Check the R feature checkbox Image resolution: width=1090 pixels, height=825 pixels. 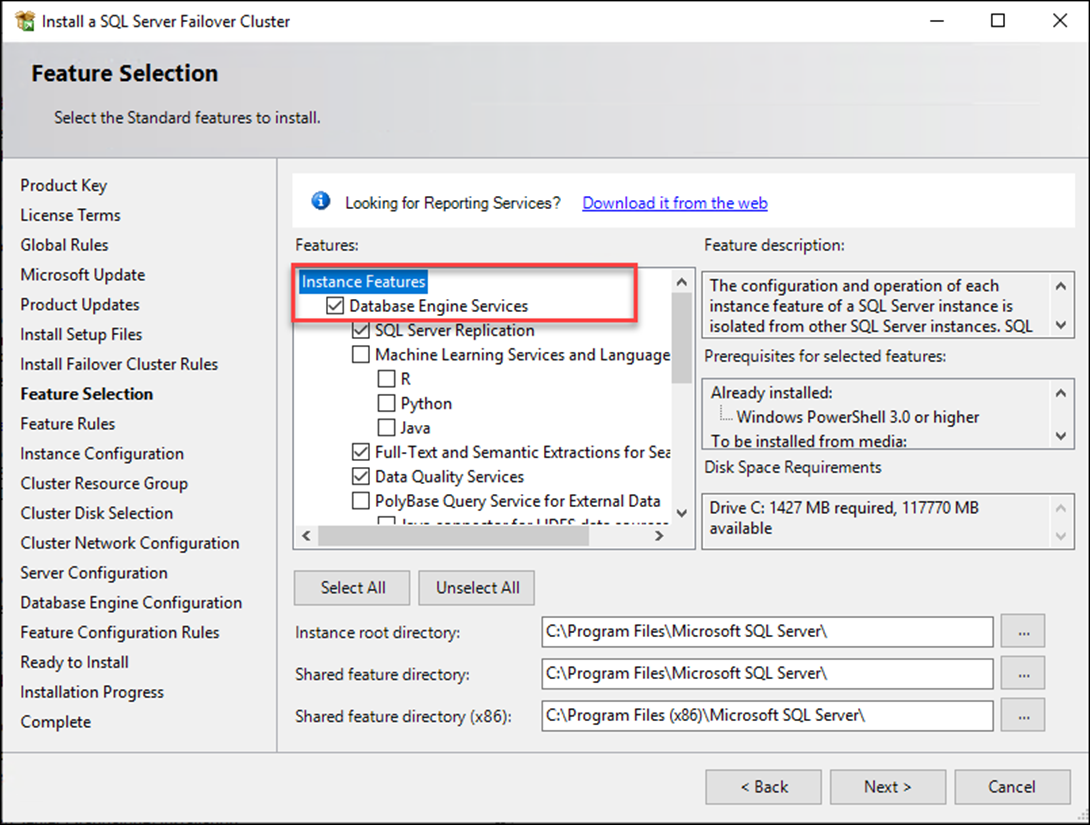tap(387, 379)
